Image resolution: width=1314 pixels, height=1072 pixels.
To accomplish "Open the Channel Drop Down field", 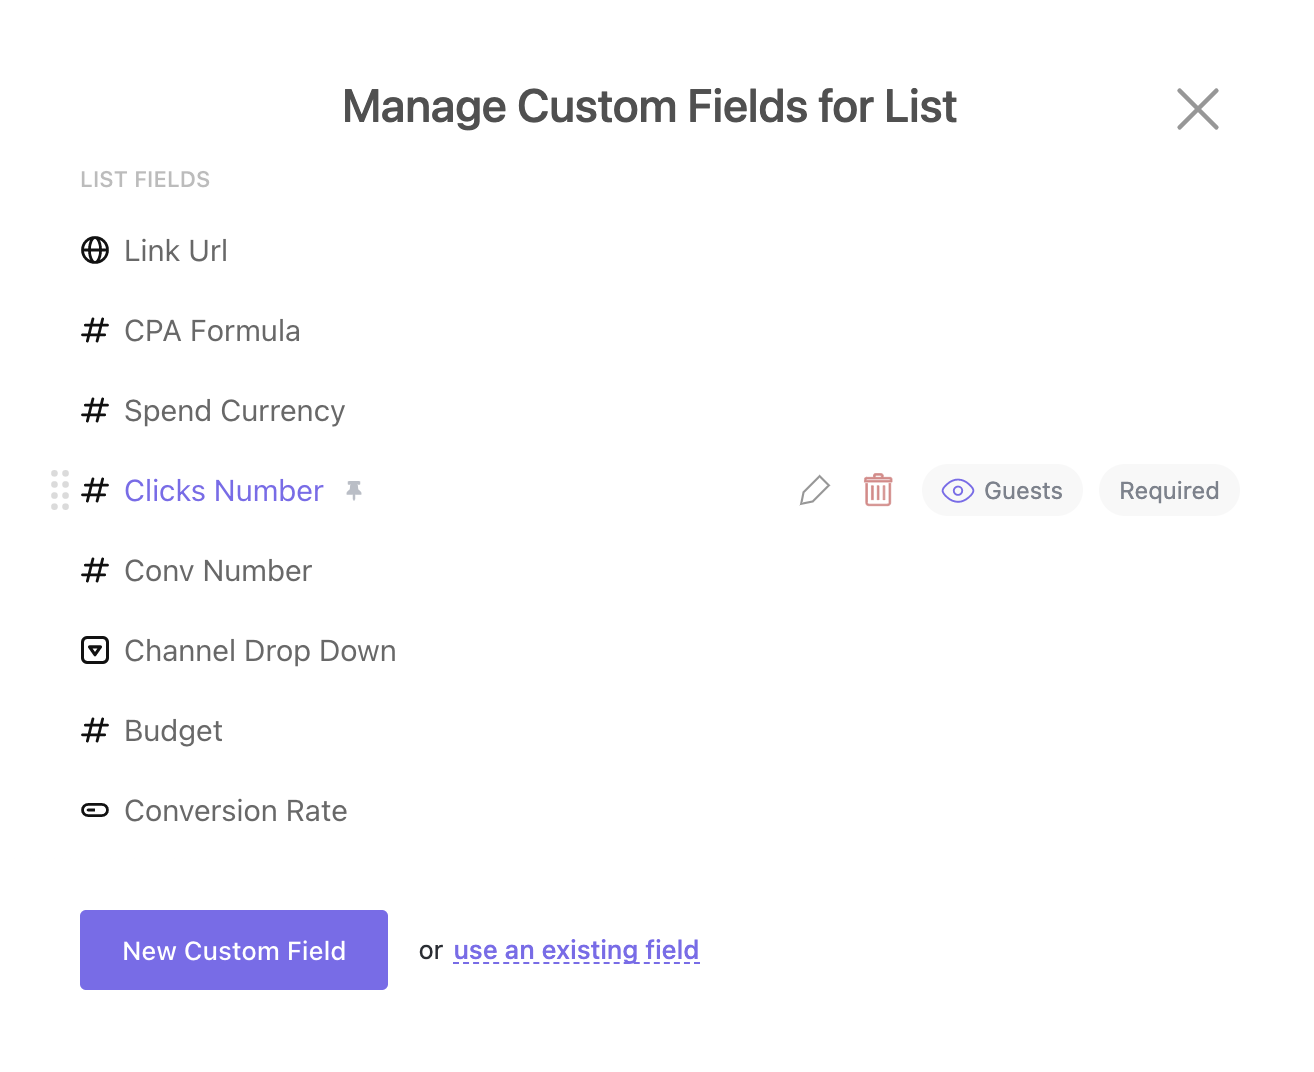I will [260, 651].
